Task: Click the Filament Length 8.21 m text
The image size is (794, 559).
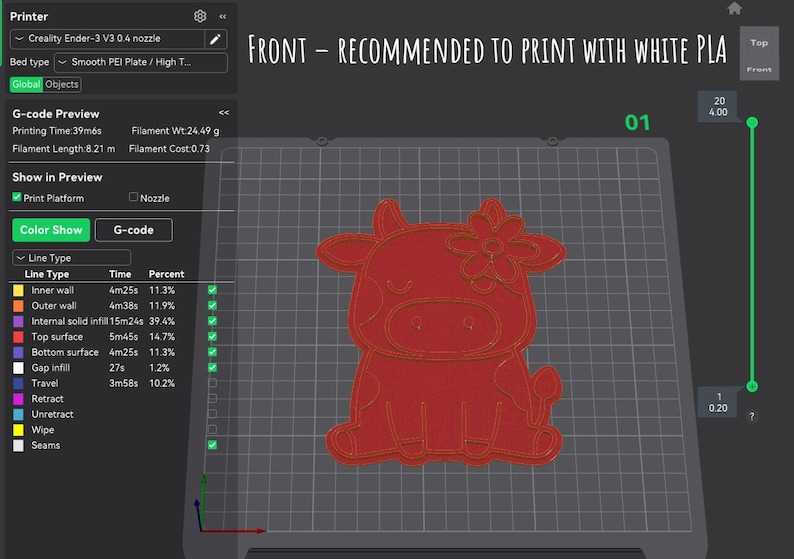Action: [63, 149]
